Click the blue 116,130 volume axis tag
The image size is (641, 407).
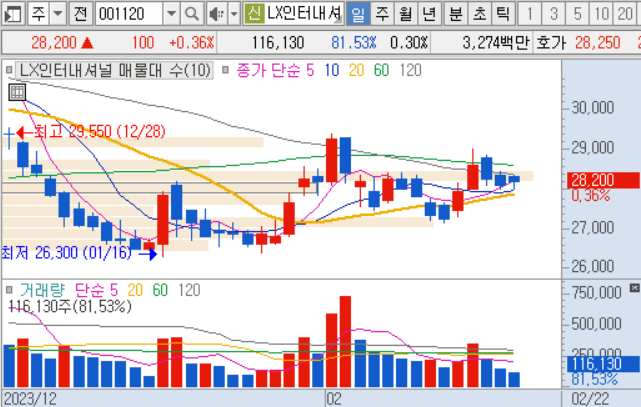pos(603,364)
